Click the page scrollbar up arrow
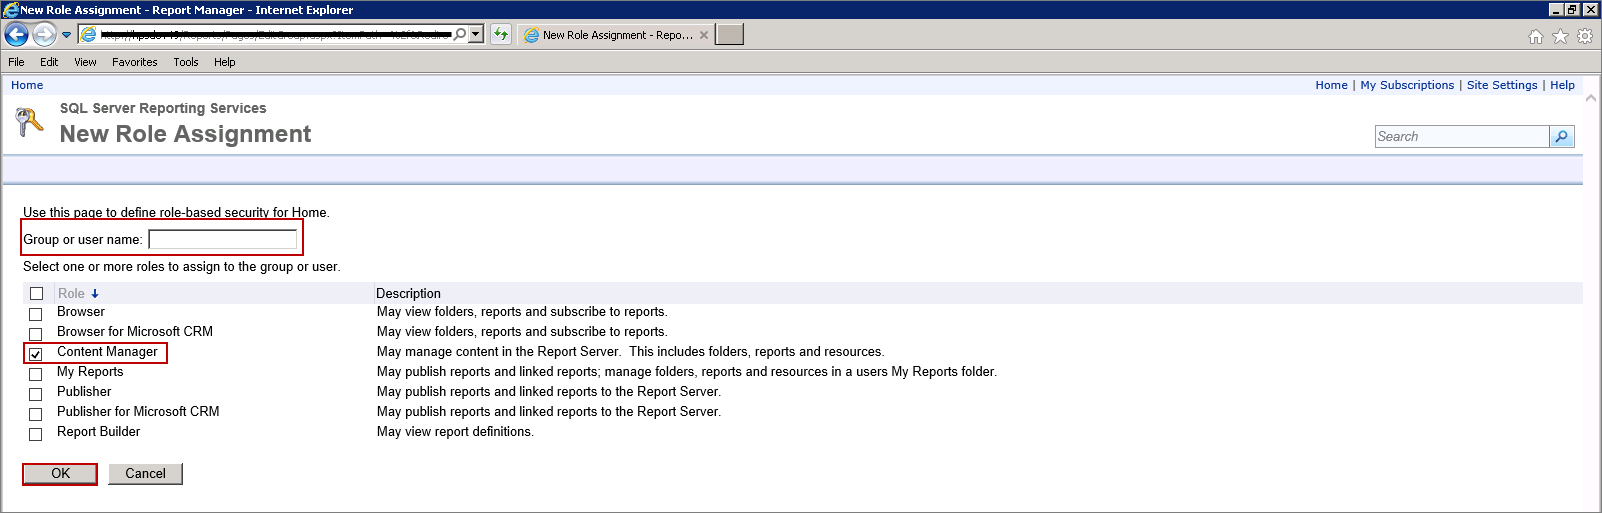The image size is (1602, 513). [1591, 99]
